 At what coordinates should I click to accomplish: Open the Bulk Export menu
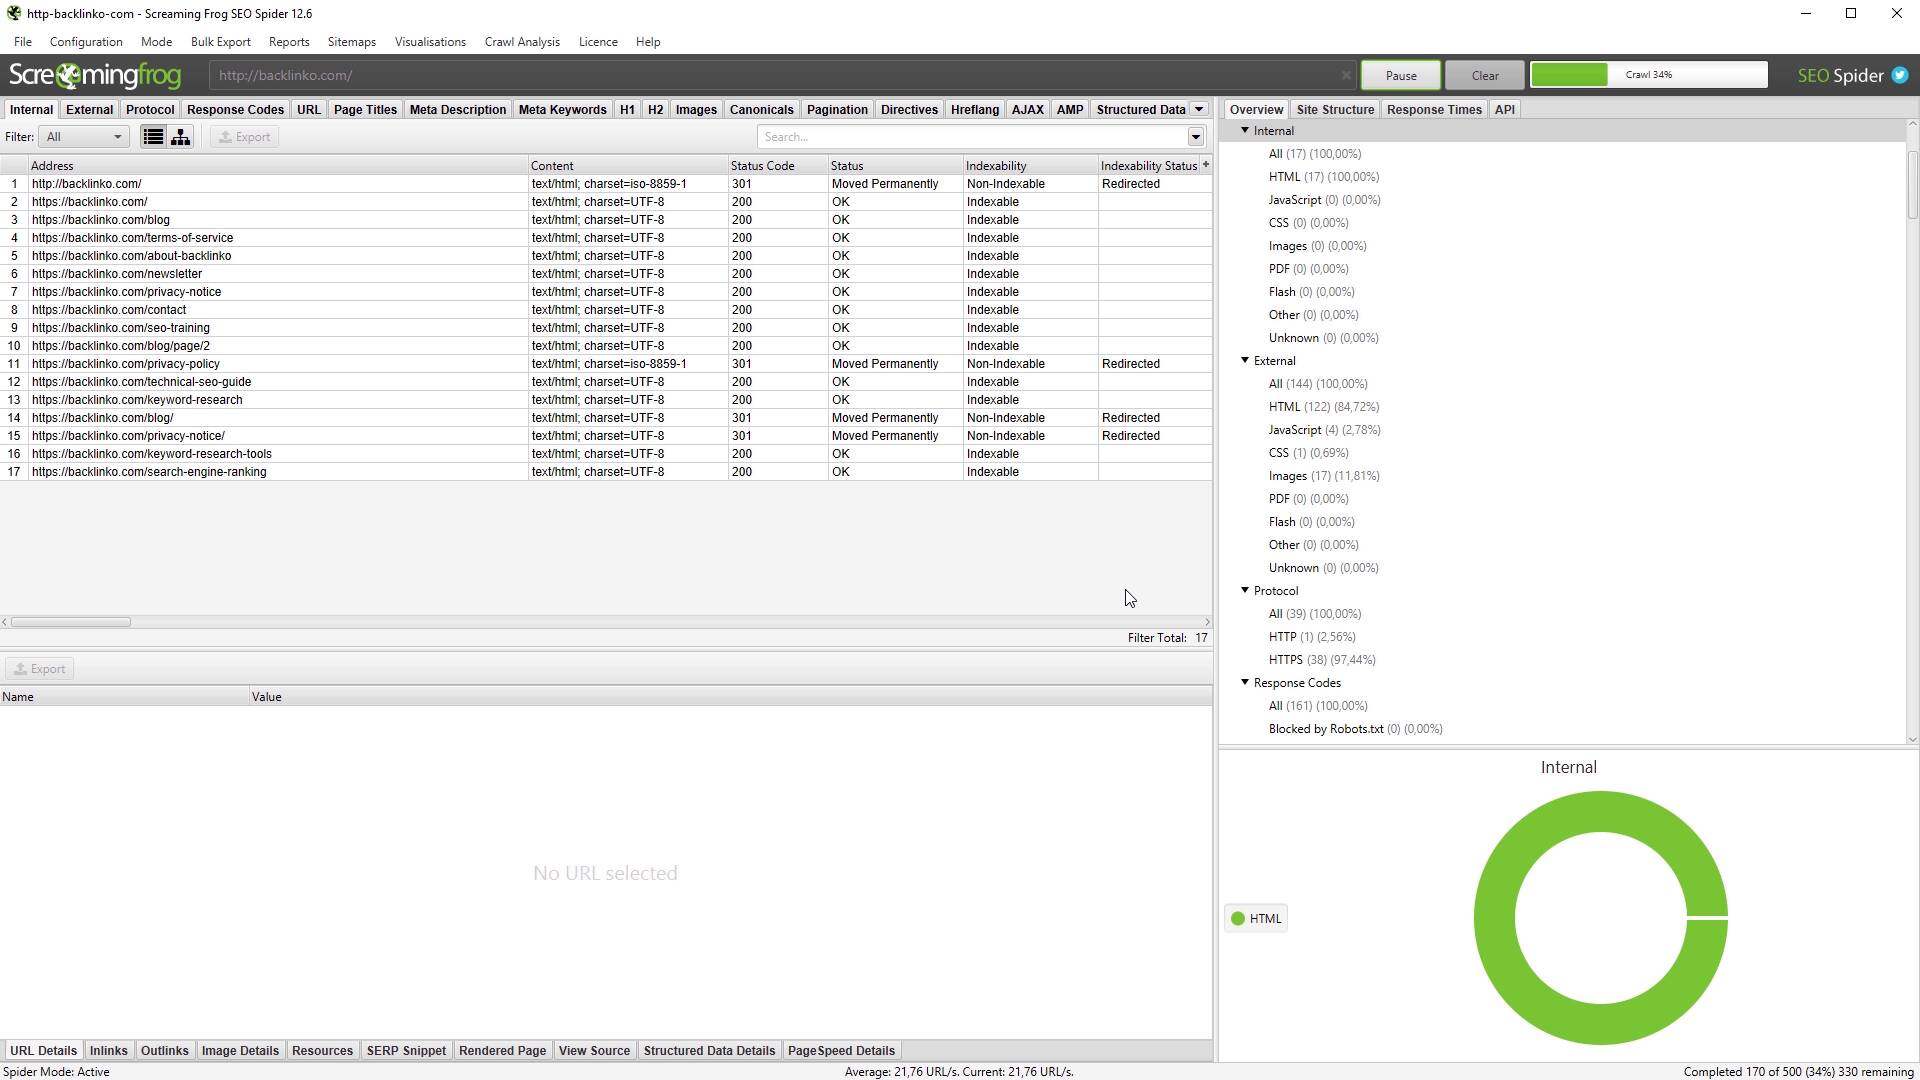(219, 42)
